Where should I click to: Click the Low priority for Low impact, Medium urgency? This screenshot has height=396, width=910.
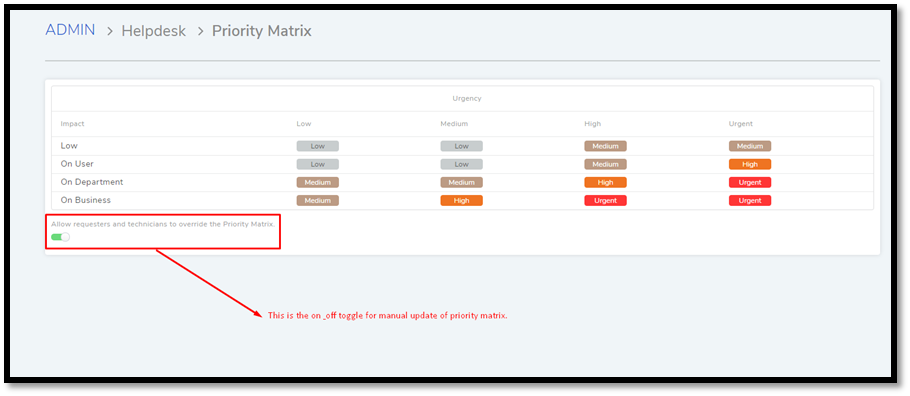[x=461, y=146]
